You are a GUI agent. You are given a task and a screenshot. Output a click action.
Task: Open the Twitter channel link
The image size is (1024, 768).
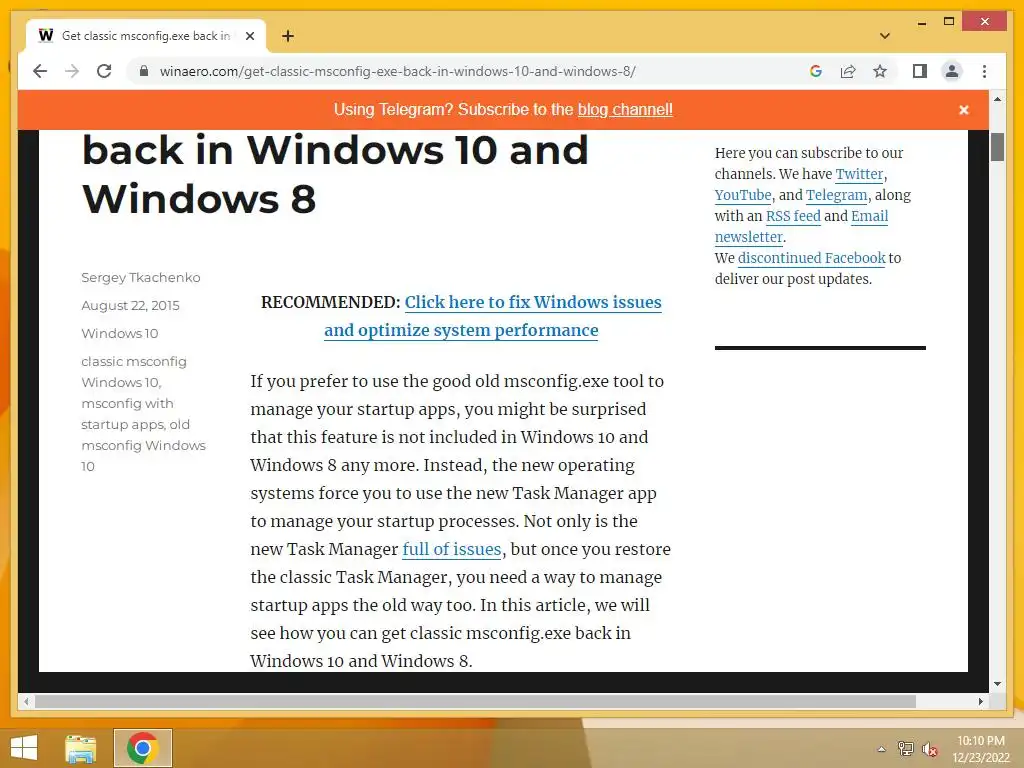click(x=859, y=174)
